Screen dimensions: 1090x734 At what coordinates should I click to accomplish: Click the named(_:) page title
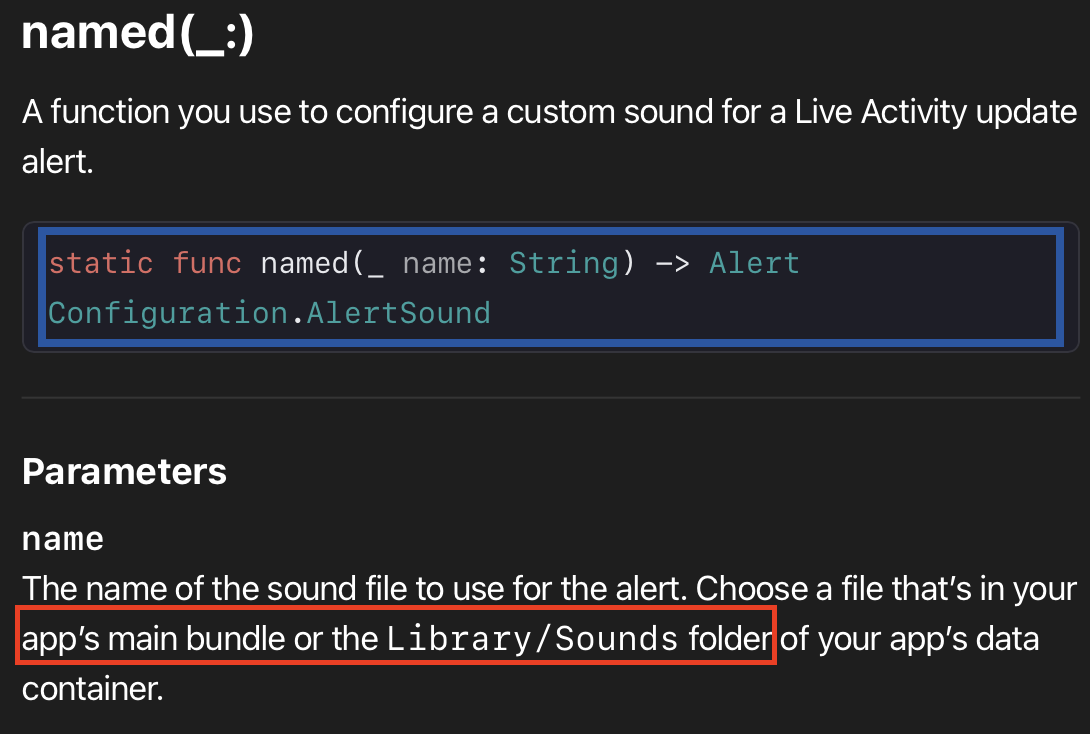pyautogui.click(x=138, y=32)
